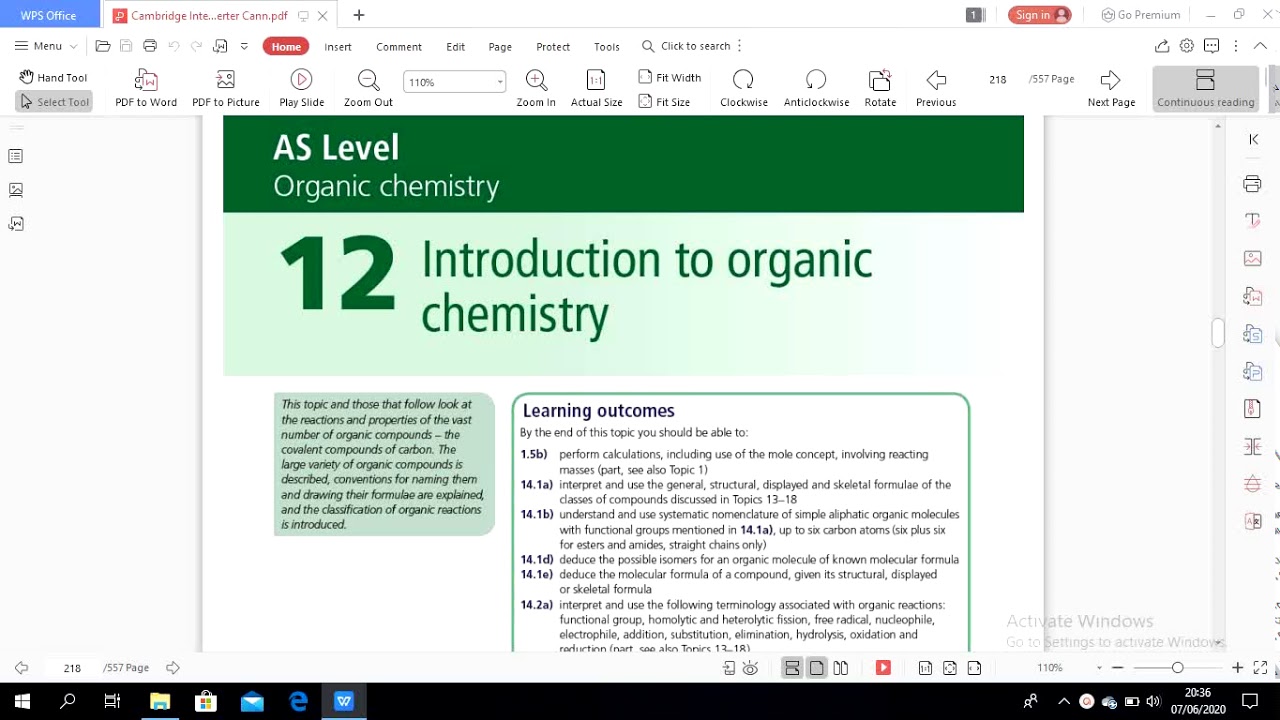Viewport: 1280px width, 720px height.
Task: Switch to the Home ribbon tab
Action: click(286, 46)
